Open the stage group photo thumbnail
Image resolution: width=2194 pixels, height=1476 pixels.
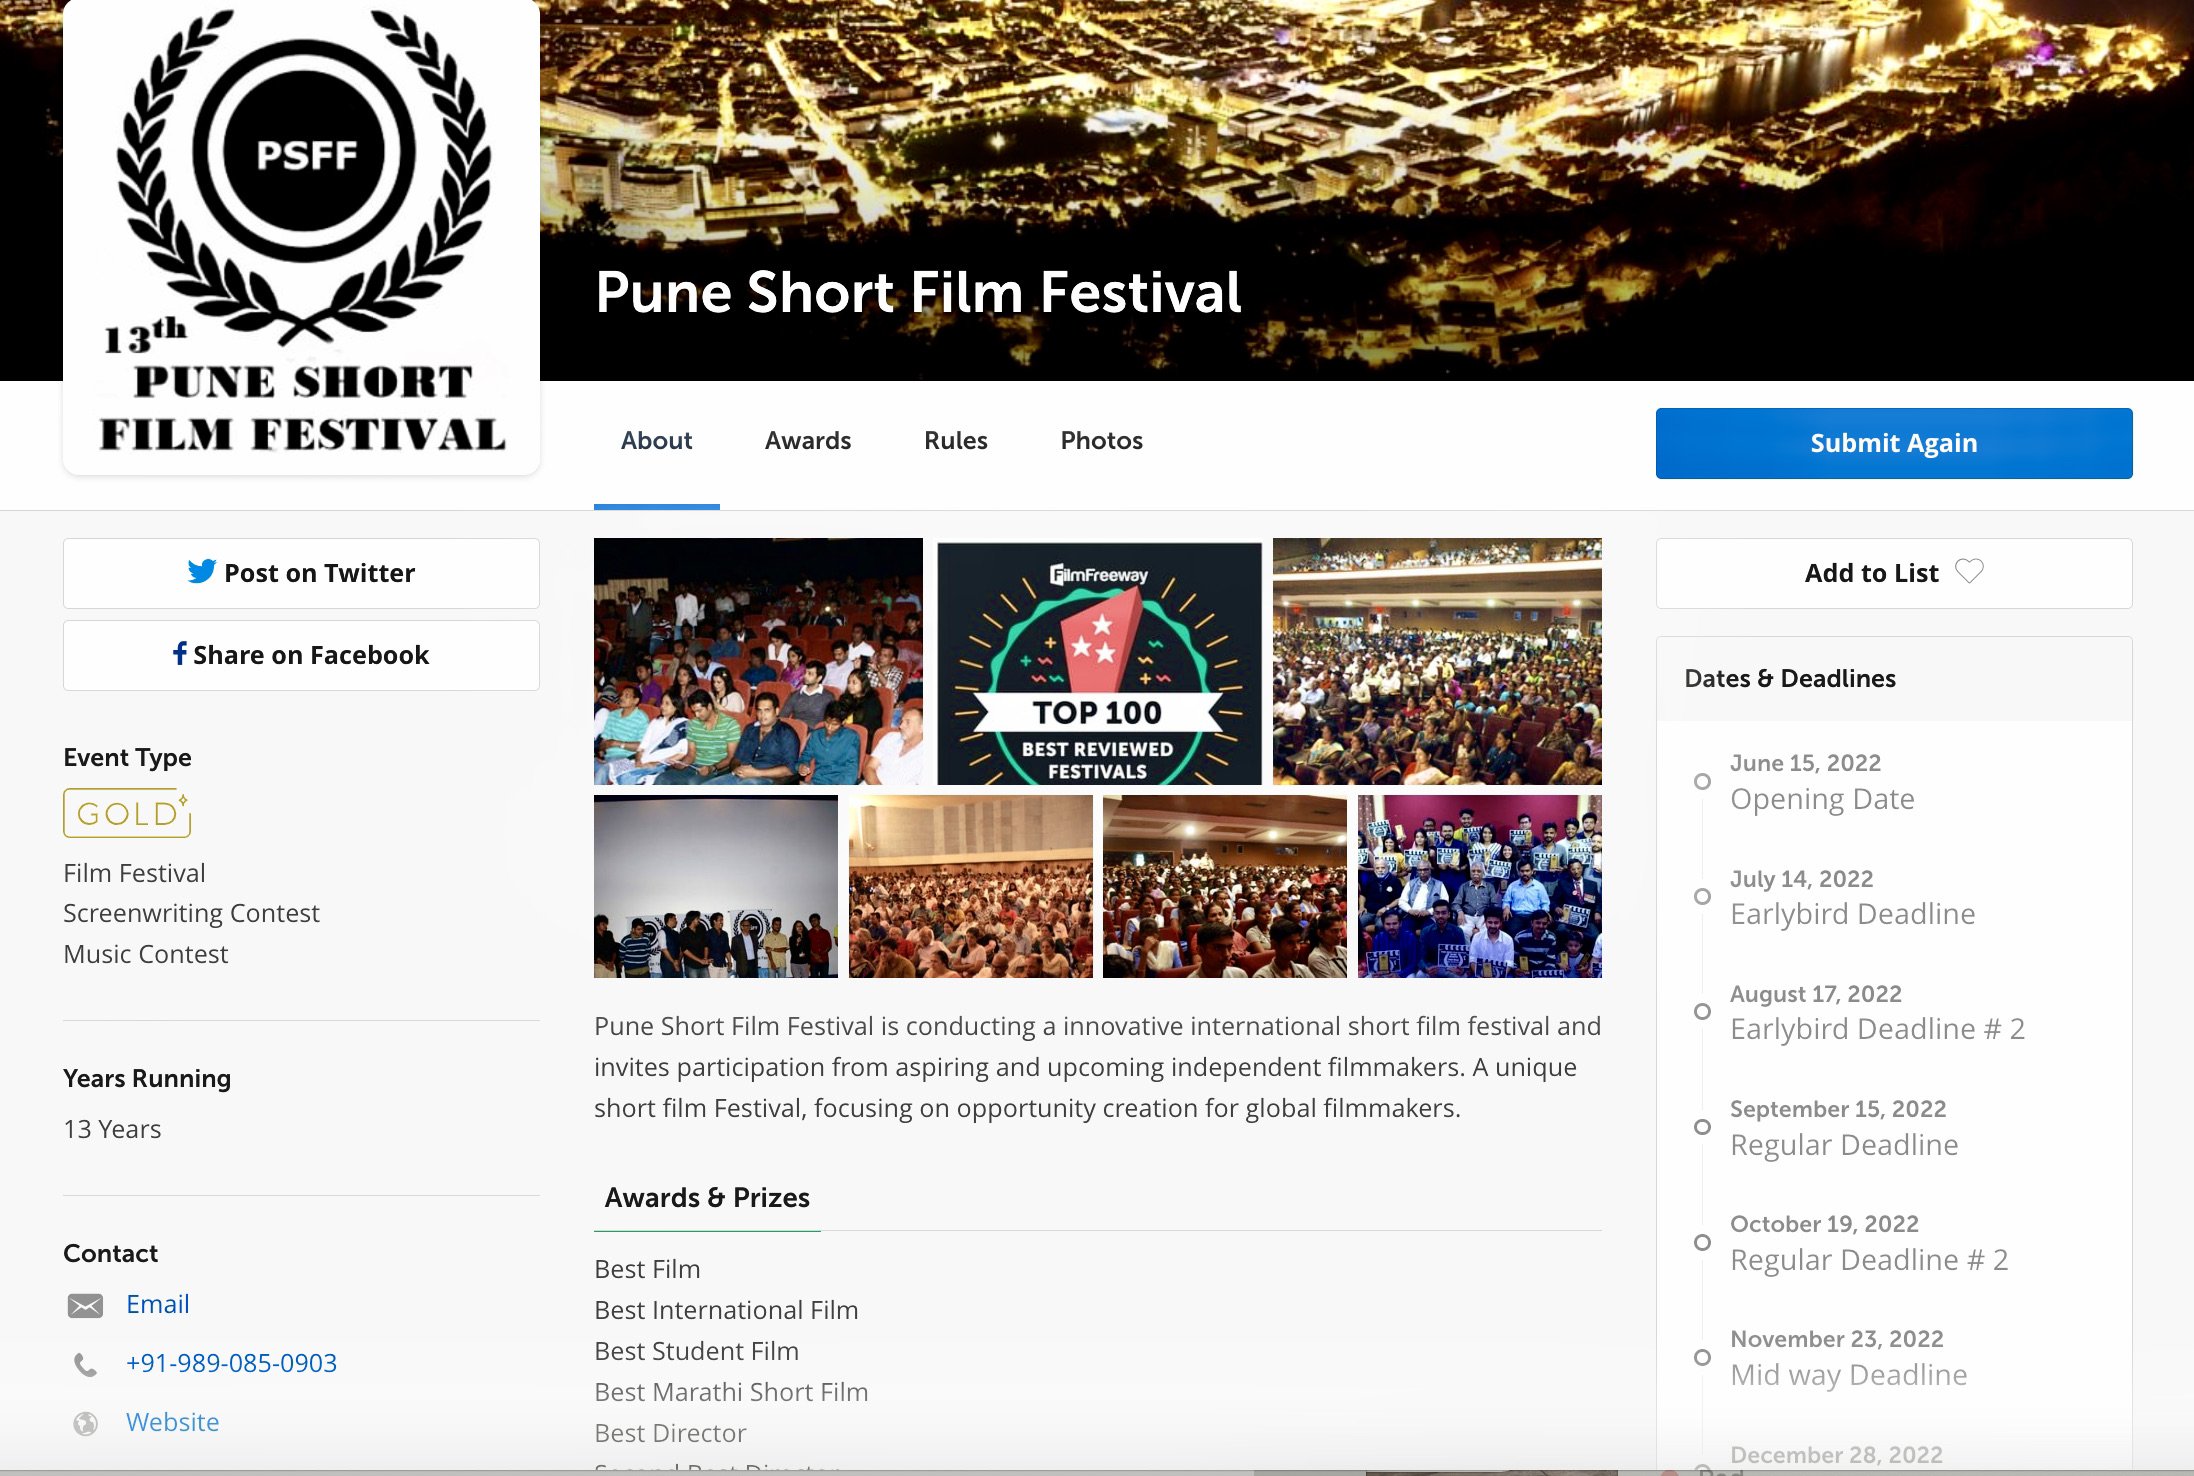pos(716,886)
